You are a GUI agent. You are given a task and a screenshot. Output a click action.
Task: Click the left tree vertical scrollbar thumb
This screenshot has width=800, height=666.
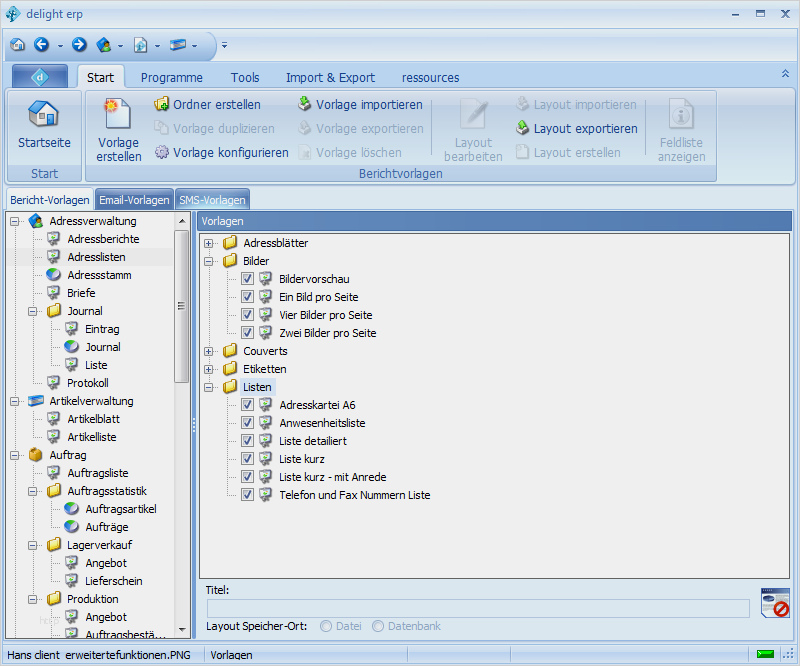[x=181, y=306]
